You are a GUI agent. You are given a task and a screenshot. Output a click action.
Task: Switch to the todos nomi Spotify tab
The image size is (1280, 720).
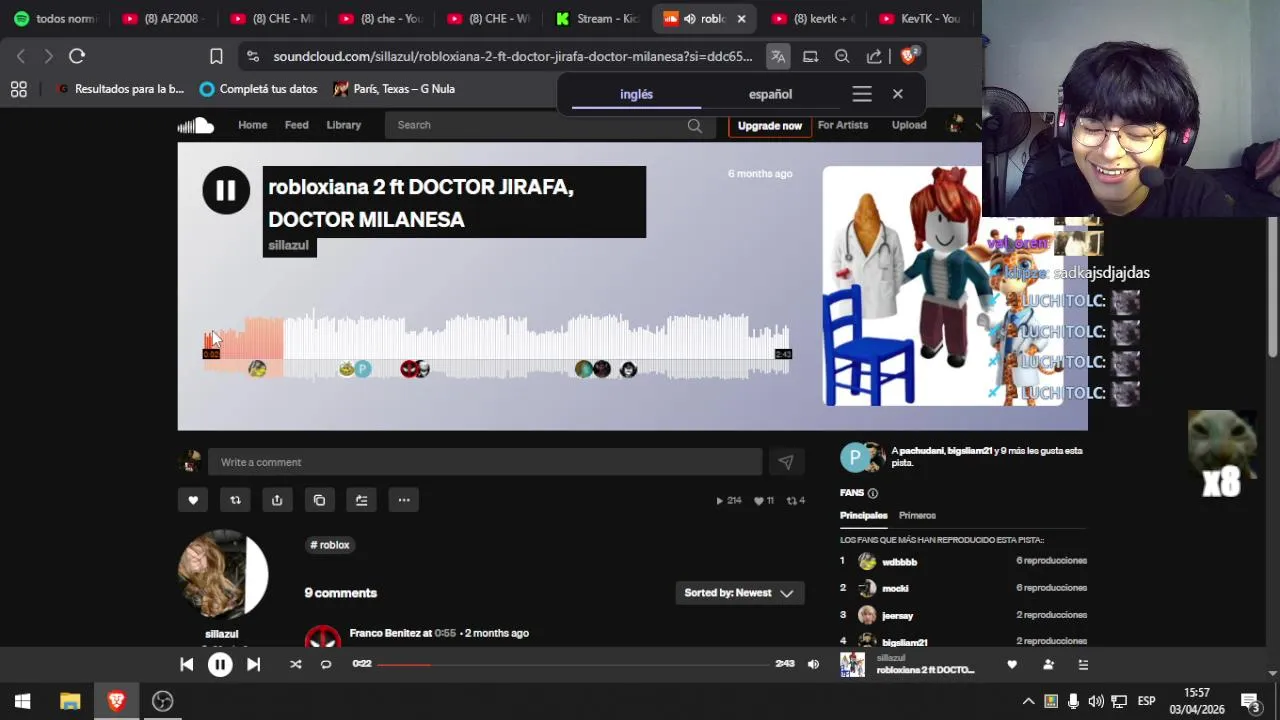(56, 18)
